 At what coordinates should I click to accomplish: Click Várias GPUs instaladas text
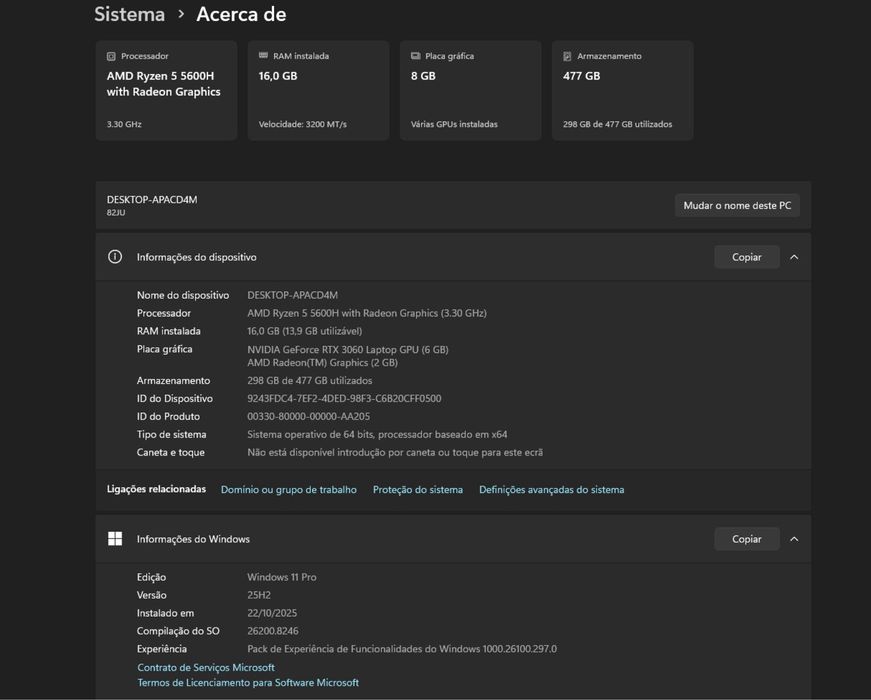pos(454,124)
